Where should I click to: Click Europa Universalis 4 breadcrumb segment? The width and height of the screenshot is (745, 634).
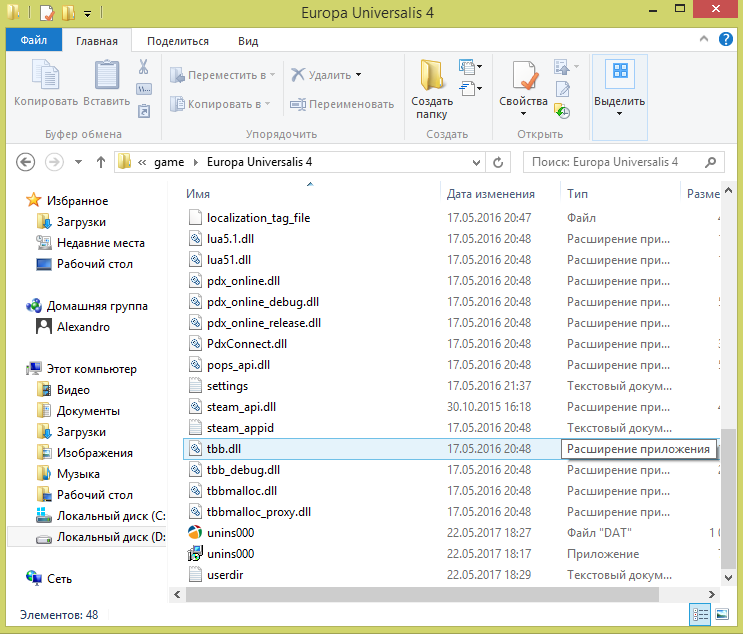(259, 162)
